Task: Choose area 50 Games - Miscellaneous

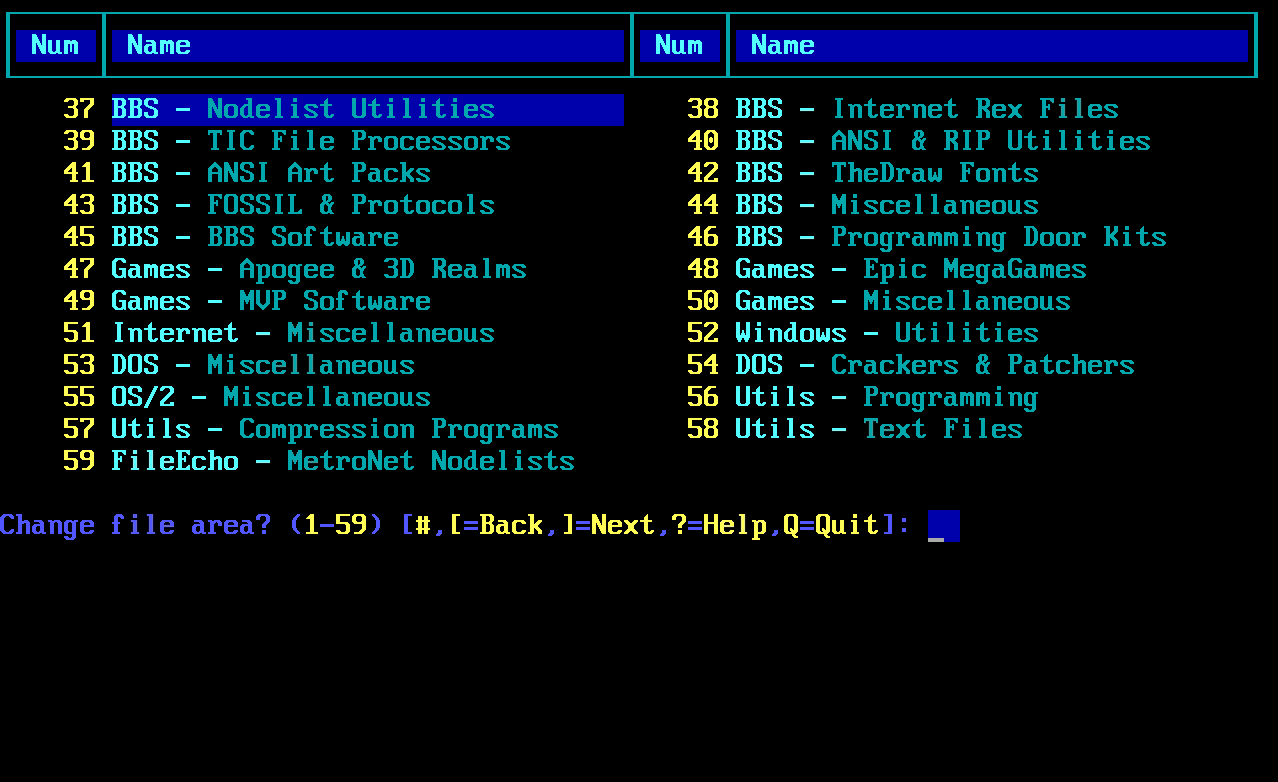Action: 879,301
